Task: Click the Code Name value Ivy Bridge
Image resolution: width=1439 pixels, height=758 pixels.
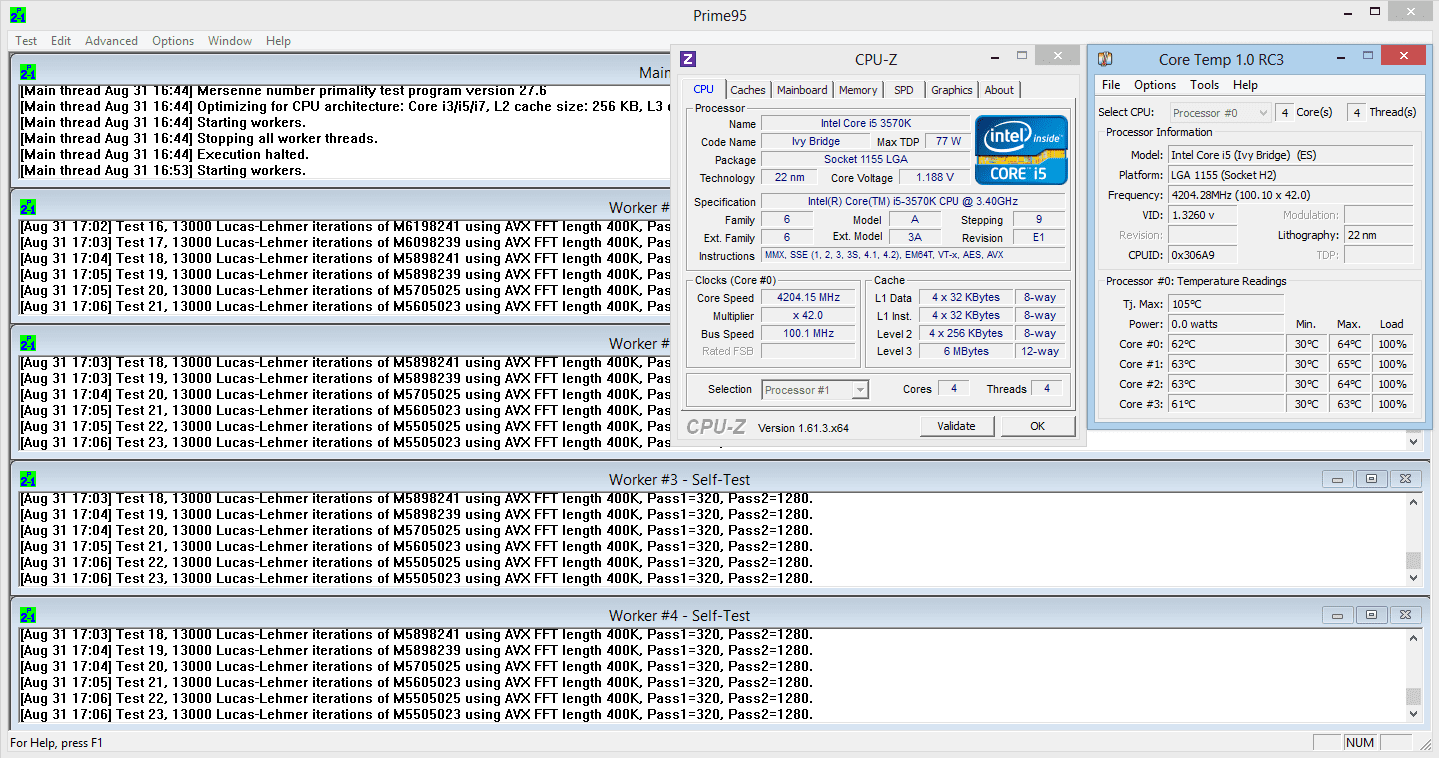Action: (x=816, y=142)
